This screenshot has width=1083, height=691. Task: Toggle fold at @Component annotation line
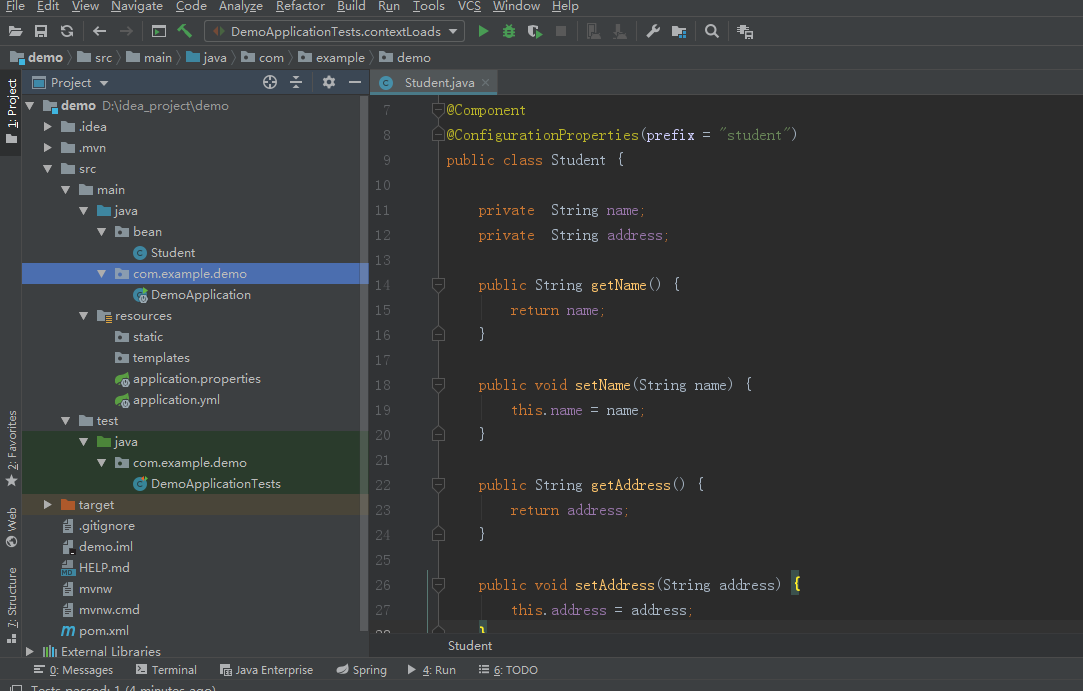(438, 109)
